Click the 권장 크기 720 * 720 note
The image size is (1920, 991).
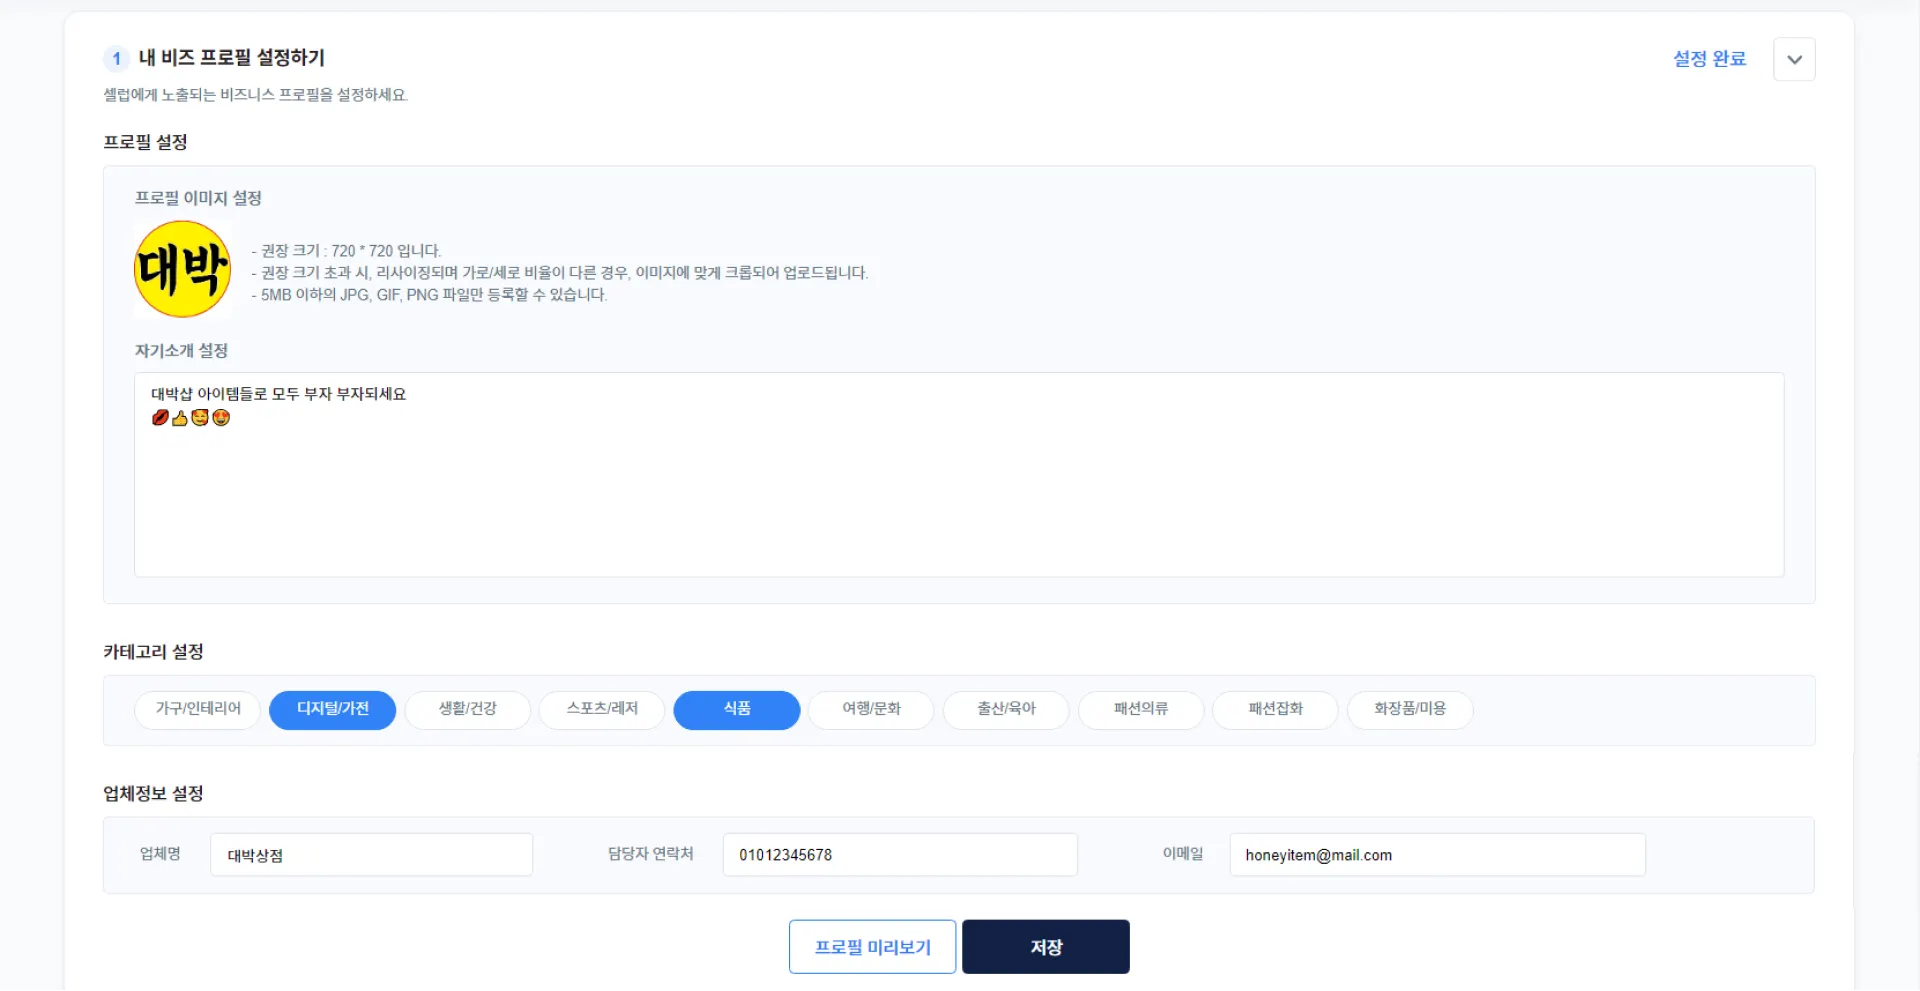(346, 251)
